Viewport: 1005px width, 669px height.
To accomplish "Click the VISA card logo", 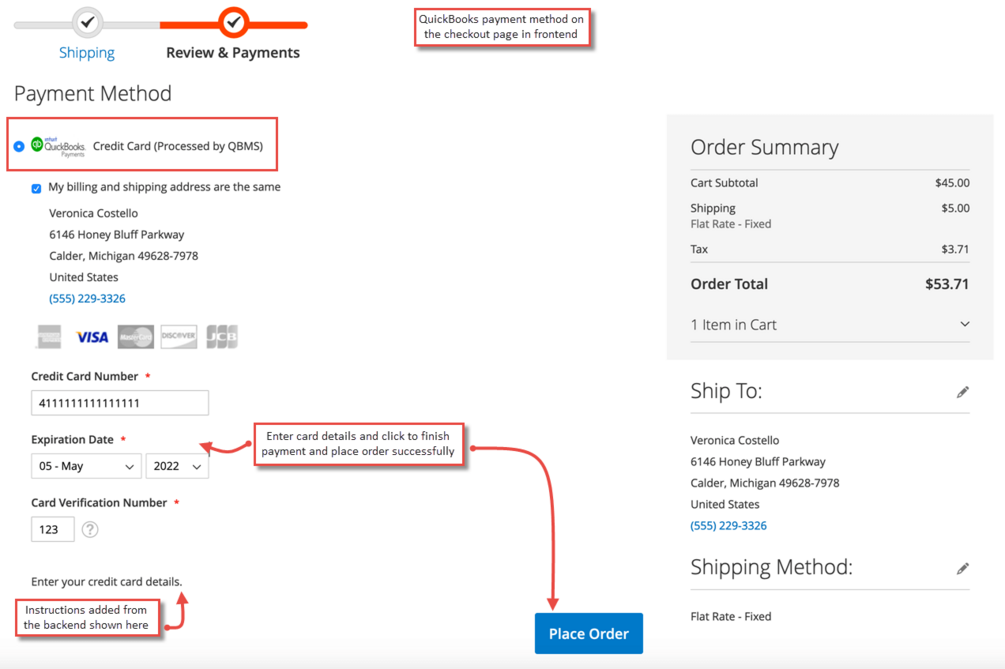I will pos(92,337).
